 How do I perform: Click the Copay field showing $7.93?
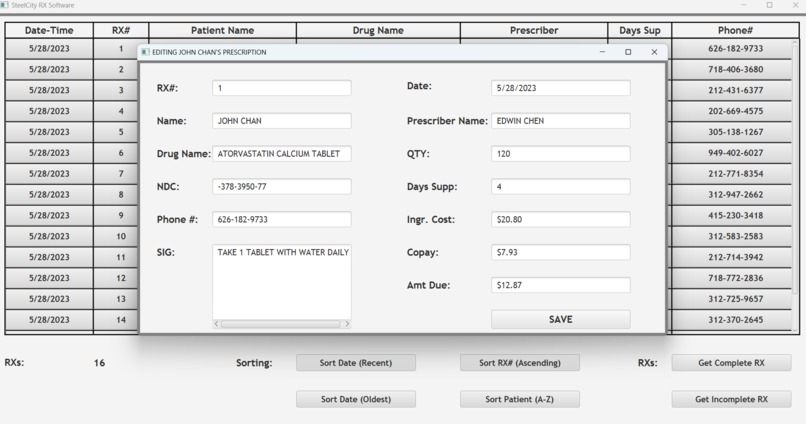[x=561, y=252]
